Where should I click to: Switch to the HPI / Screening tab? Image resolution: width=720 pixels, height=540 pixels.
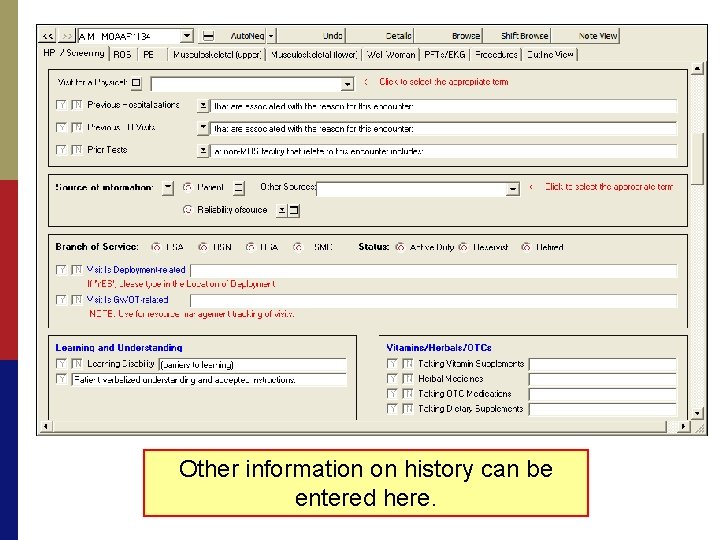(73, 53)
